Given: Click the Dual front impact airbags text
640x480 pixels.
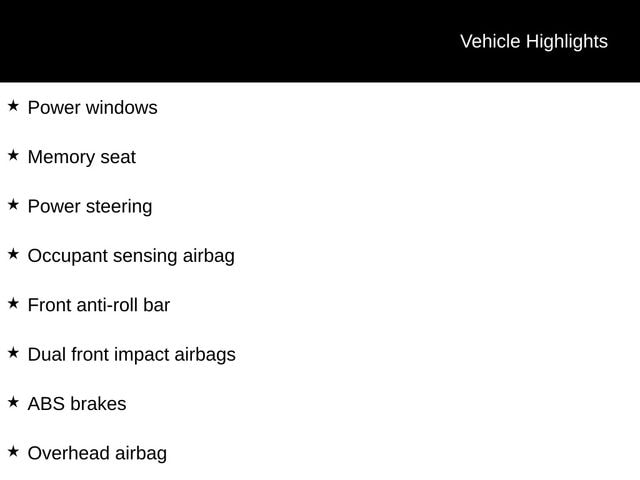Looking at the screenshot, I should tap(131, 355).
